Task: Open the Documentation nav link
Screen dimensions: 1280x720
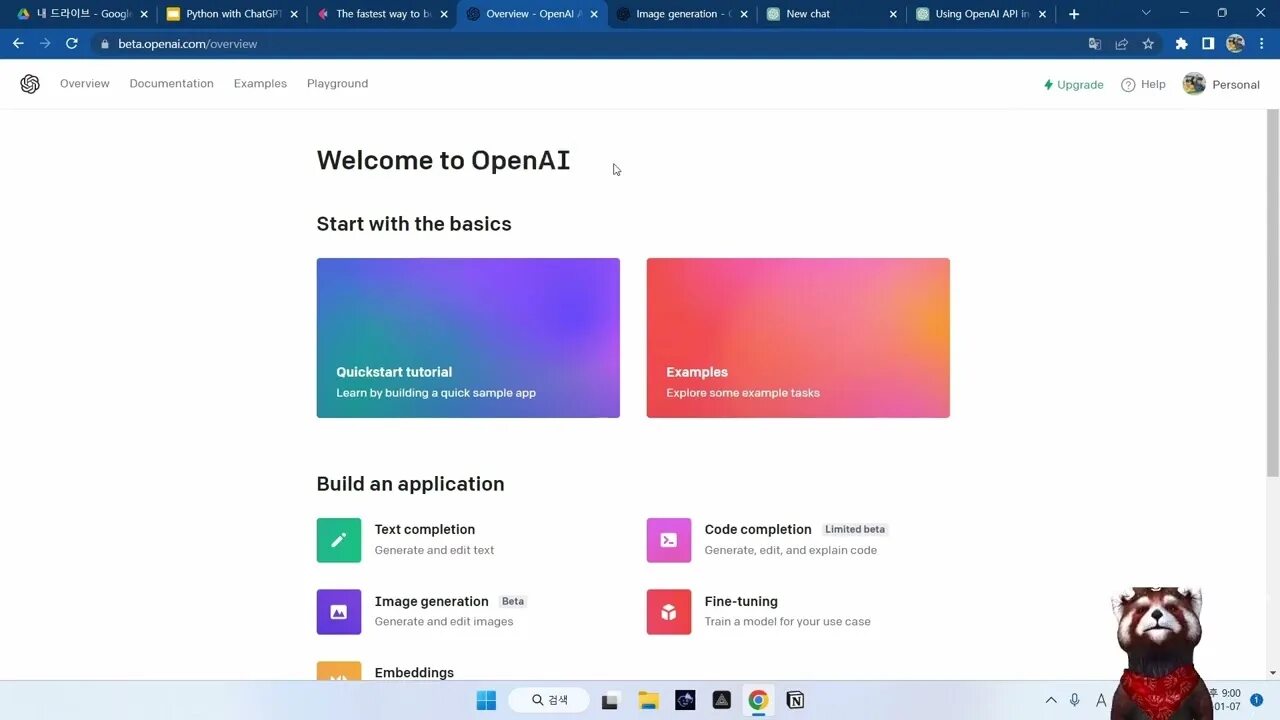Action: (171, 84)
